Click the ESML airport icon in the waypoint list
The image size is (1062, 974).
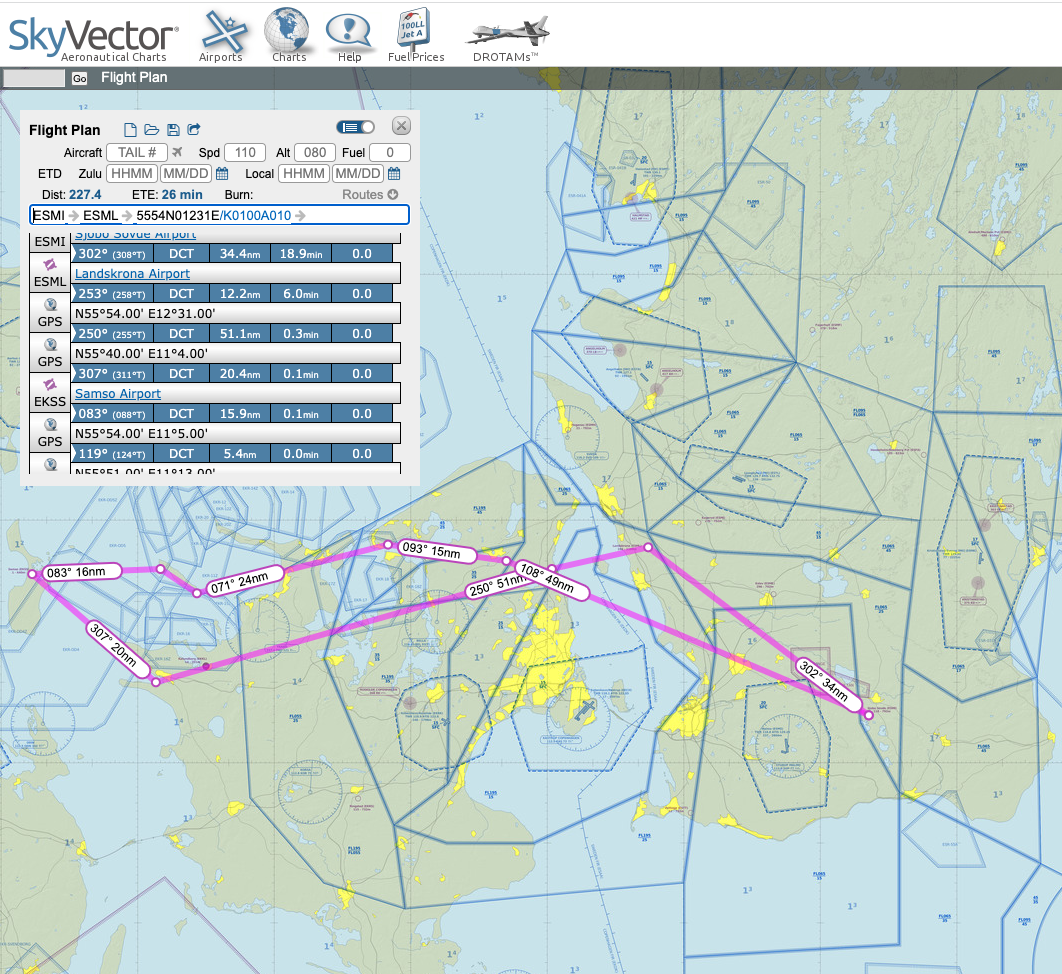tap(50, 265)
